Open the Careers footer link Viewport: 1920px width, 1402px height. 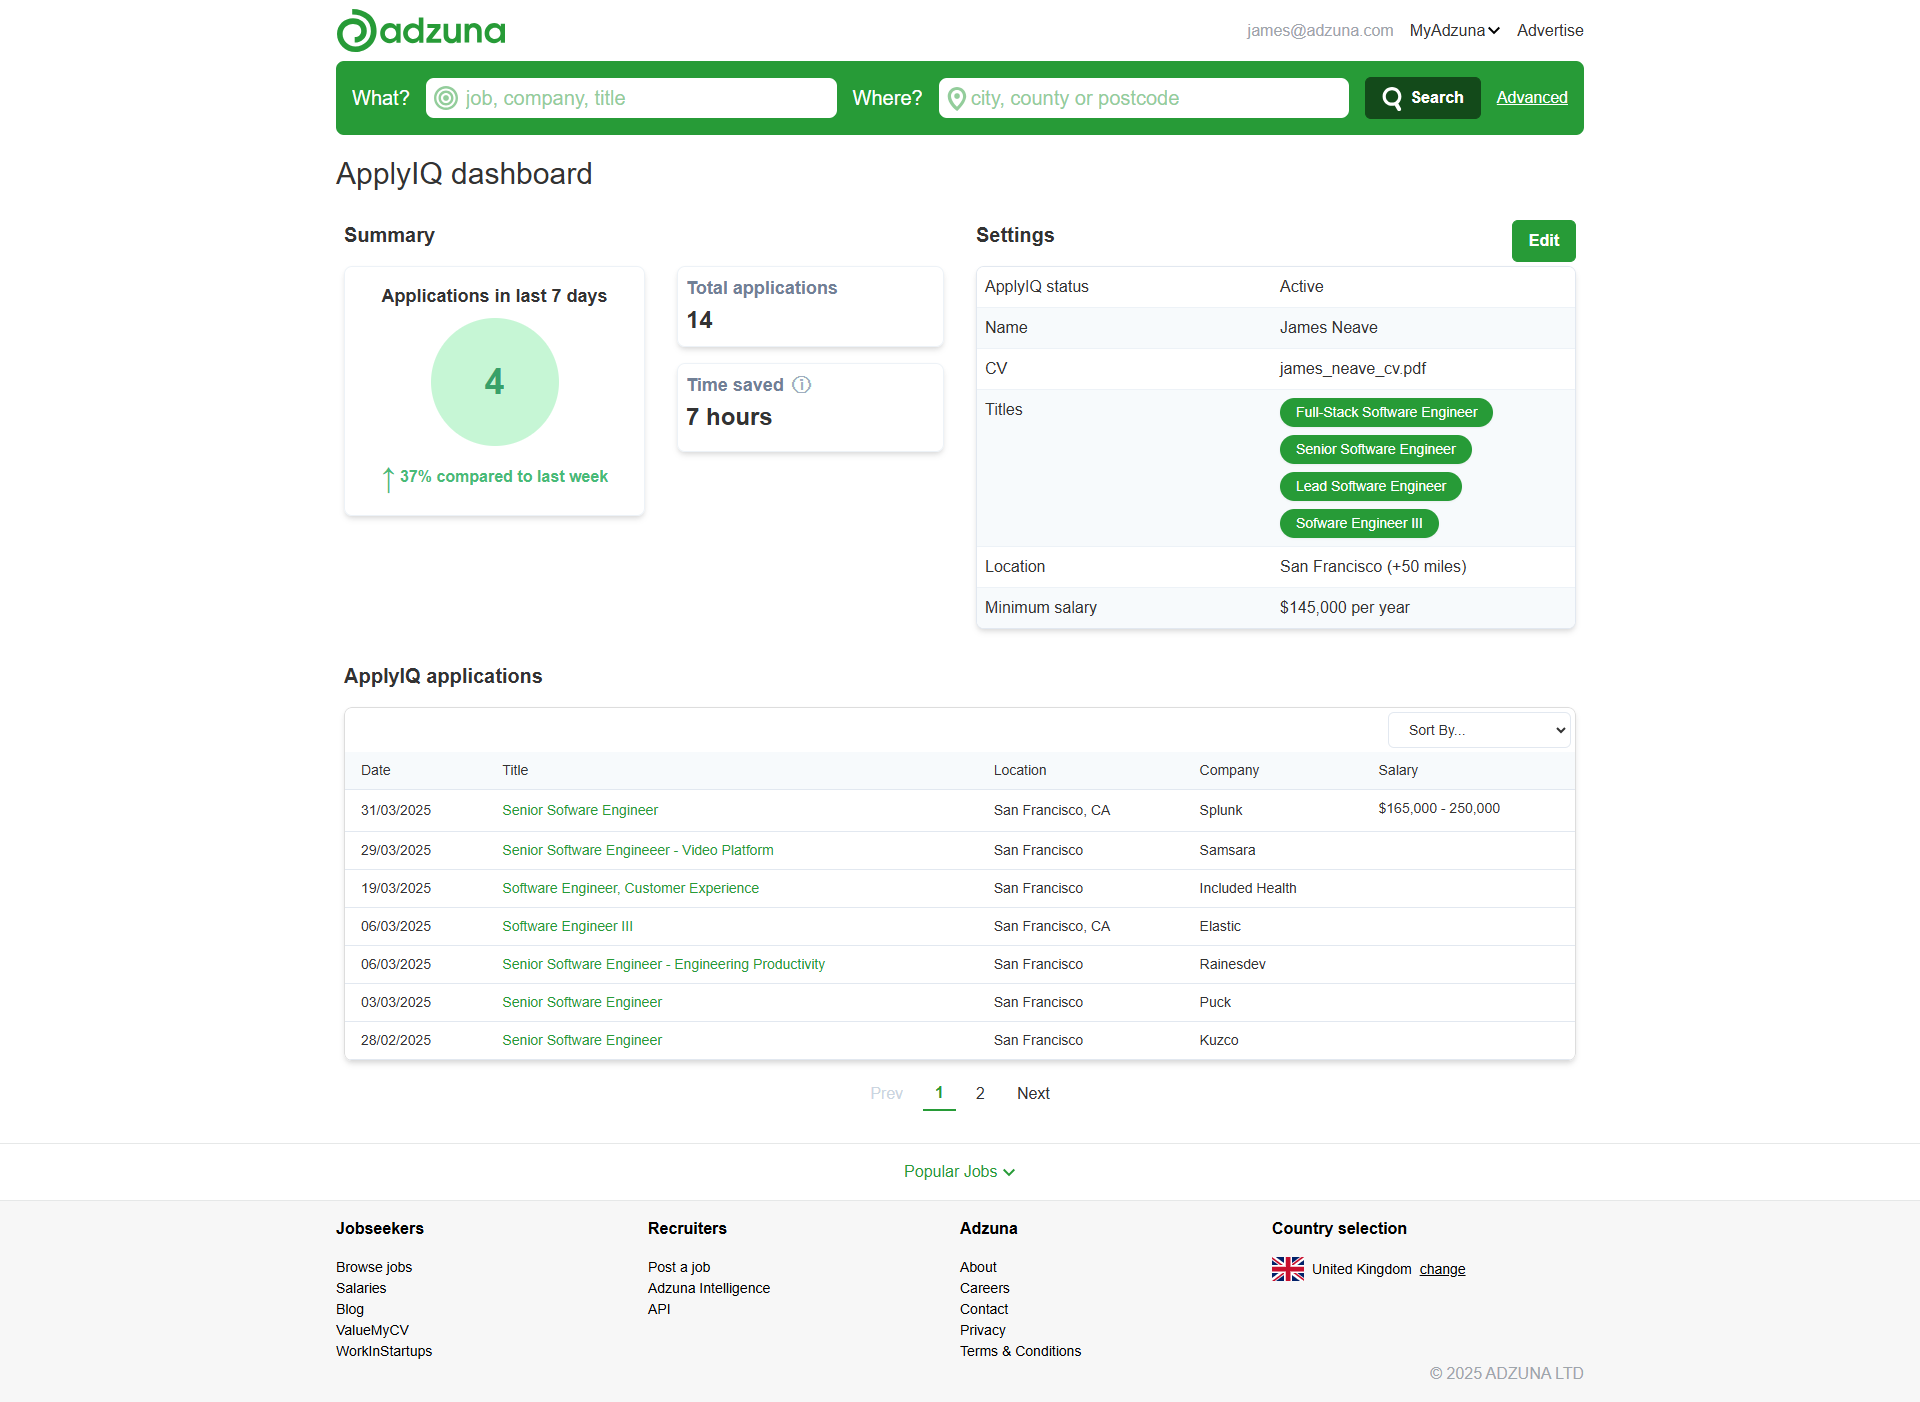tap(985, 1288)
